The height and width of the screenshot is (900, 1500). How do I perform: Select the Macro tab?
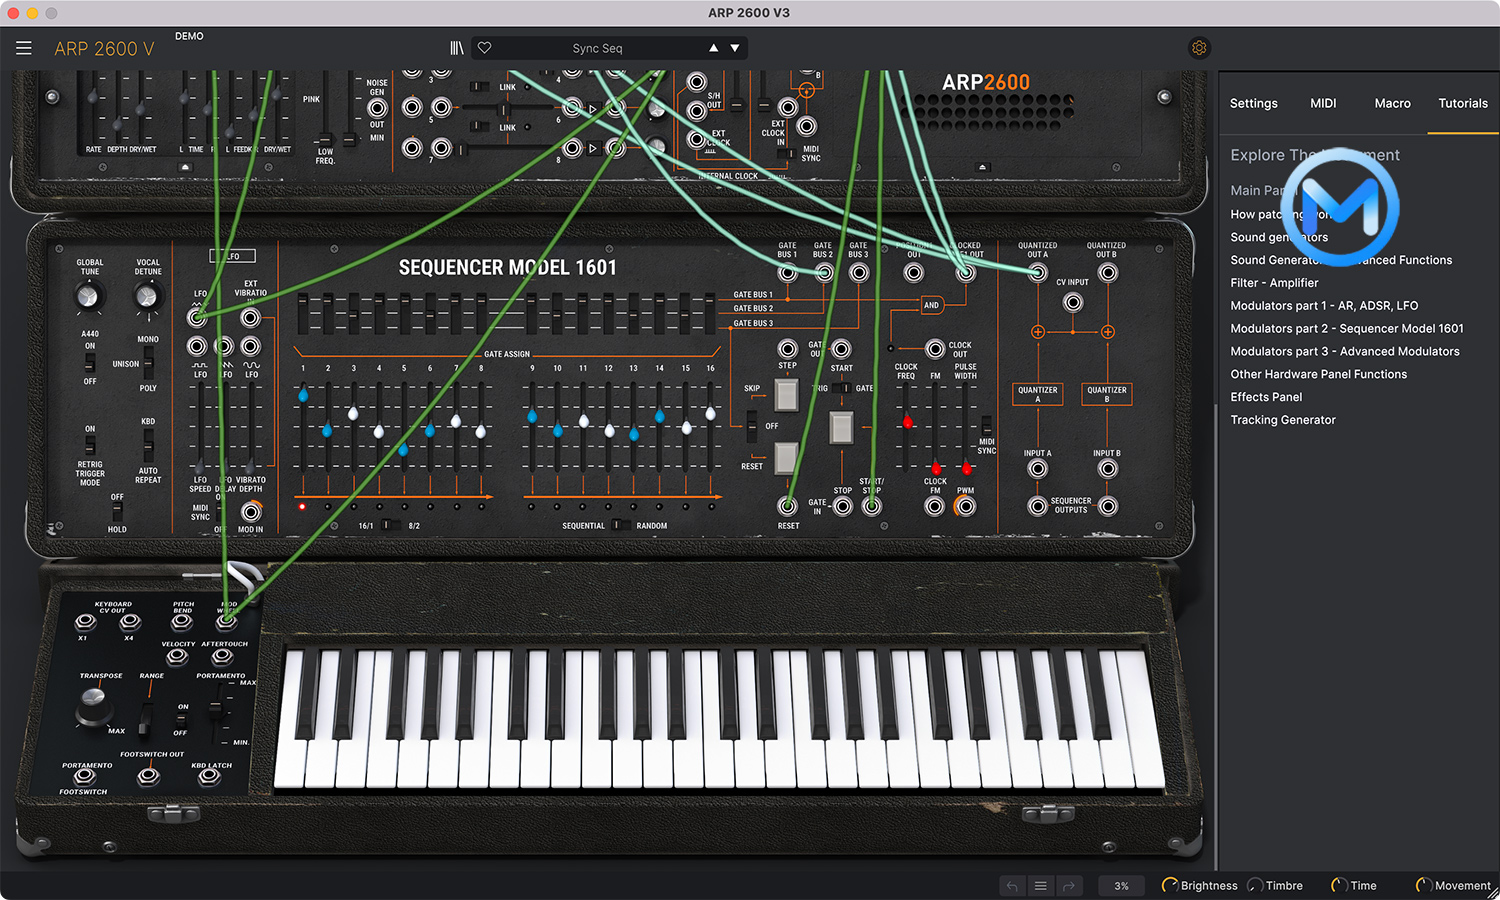tap(1392, 103)
